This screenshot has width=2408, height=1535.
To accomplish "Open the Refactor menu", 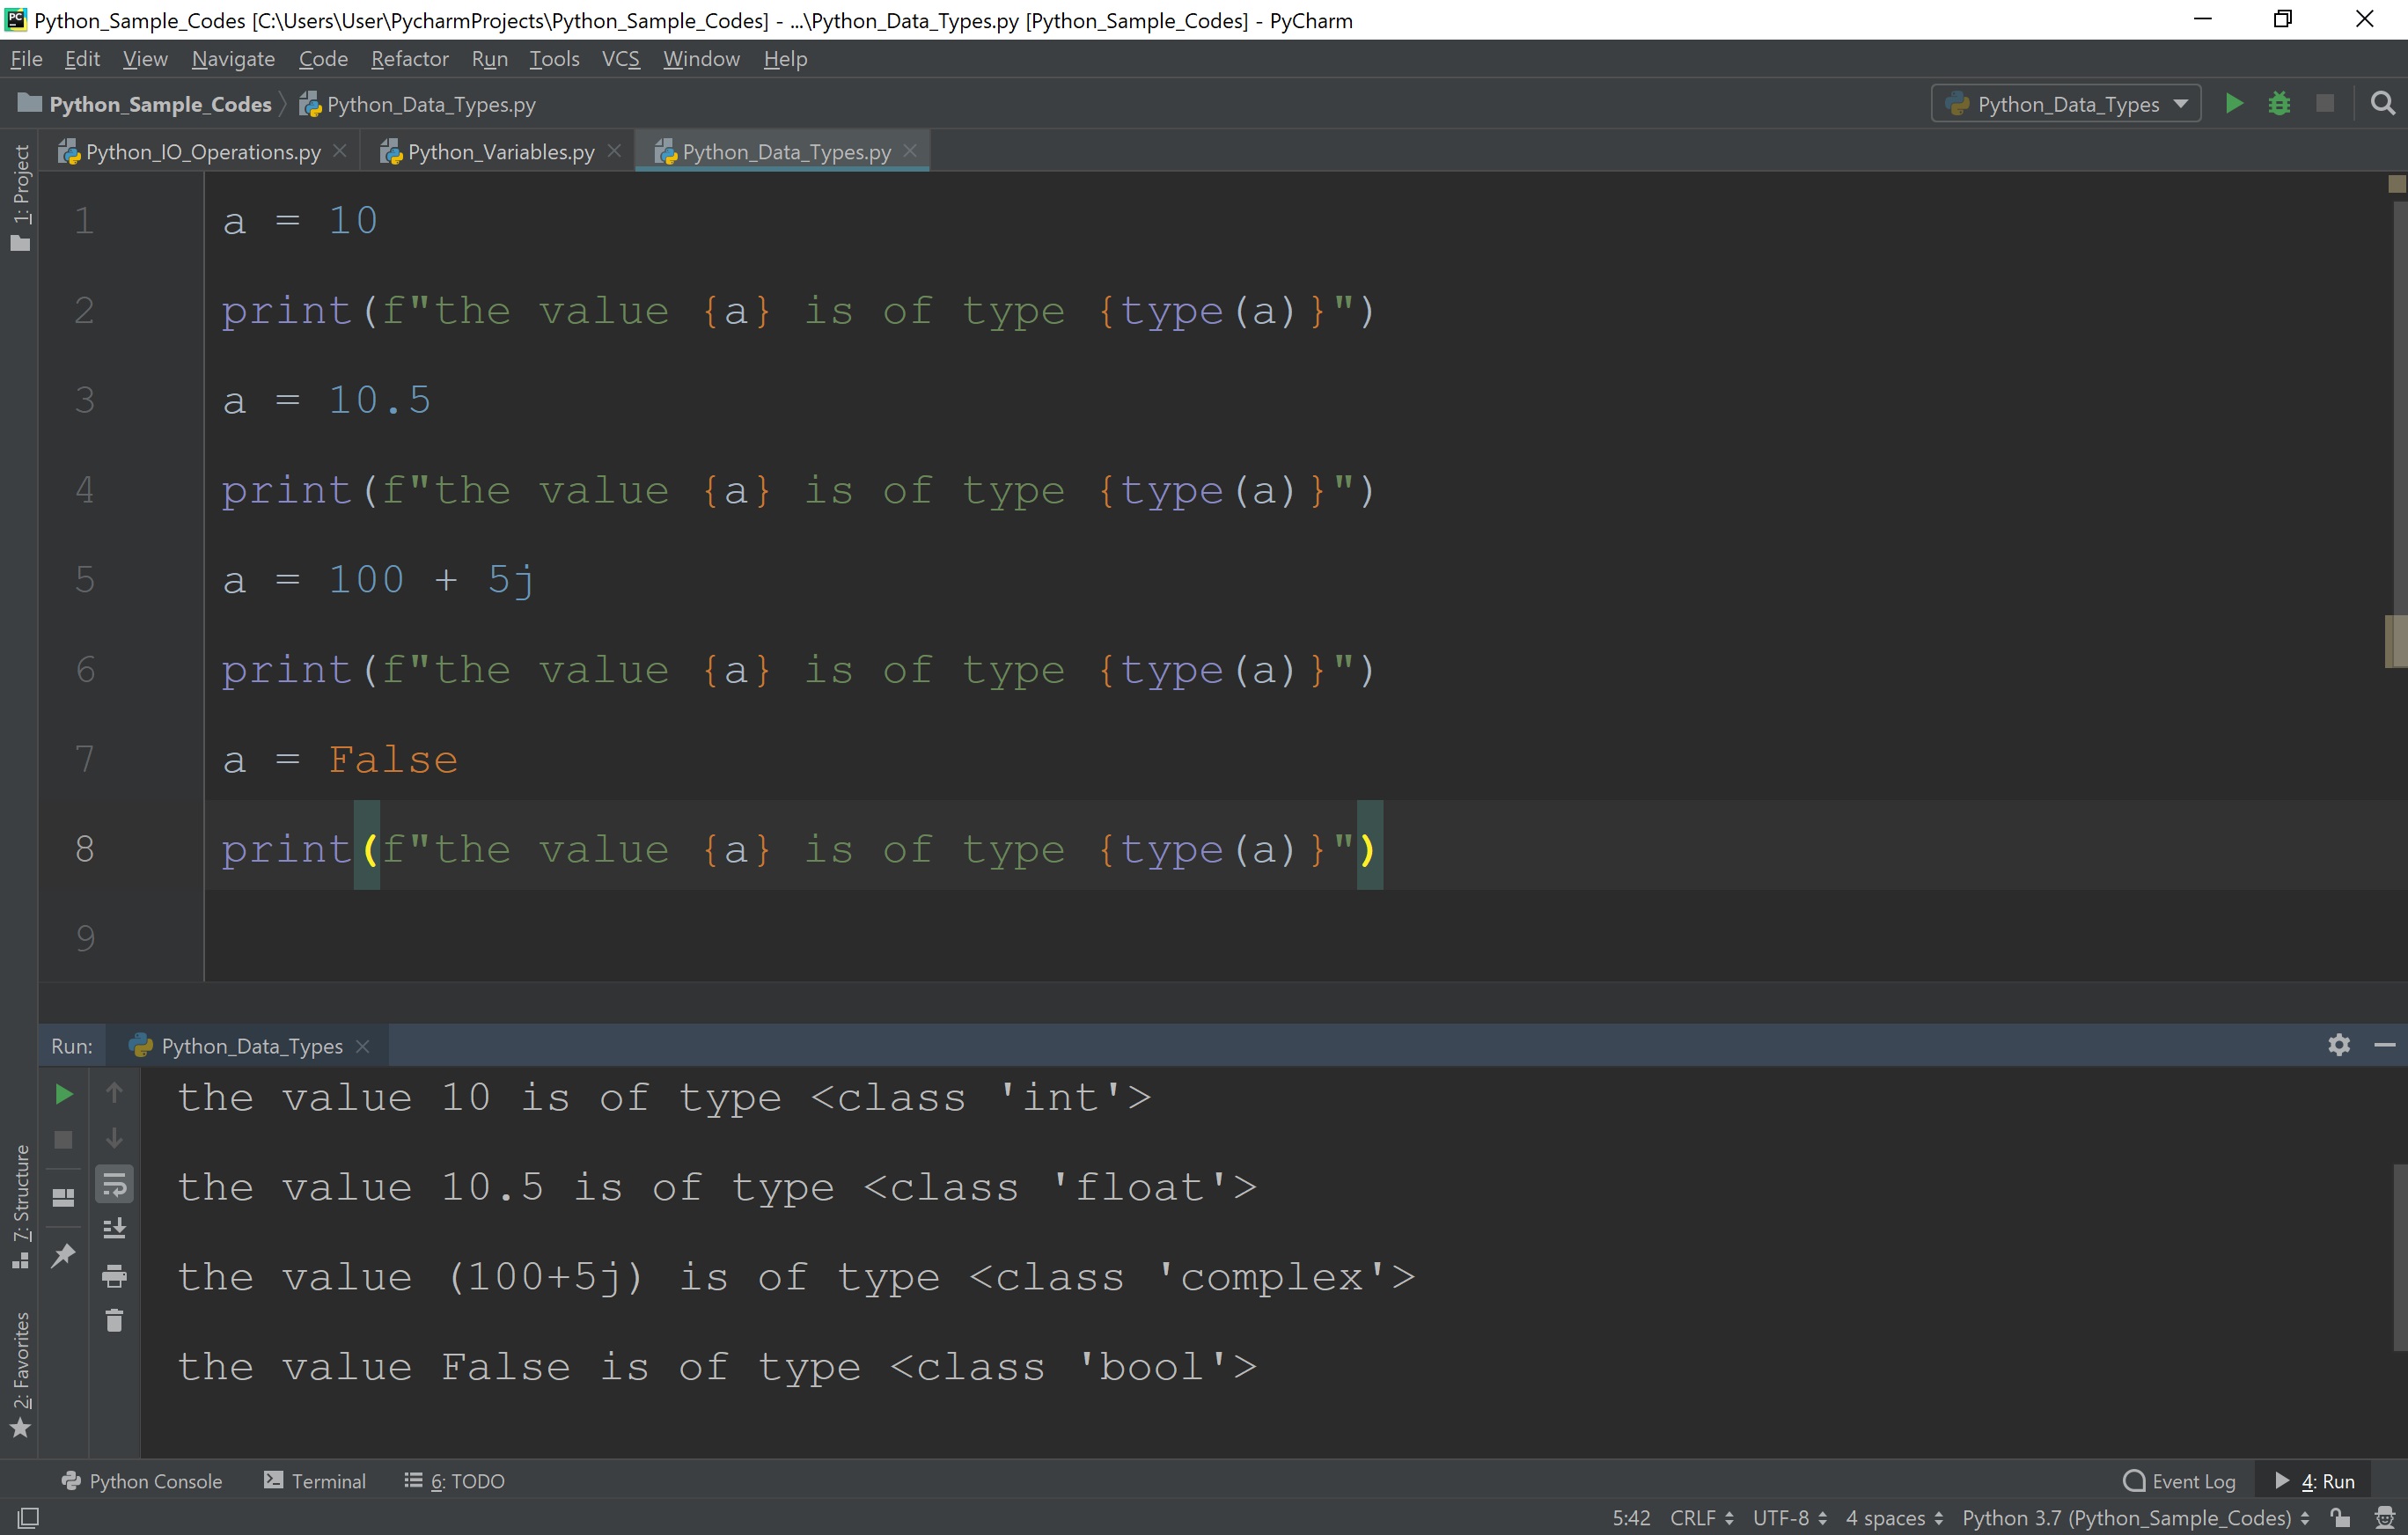I will 409,58.
